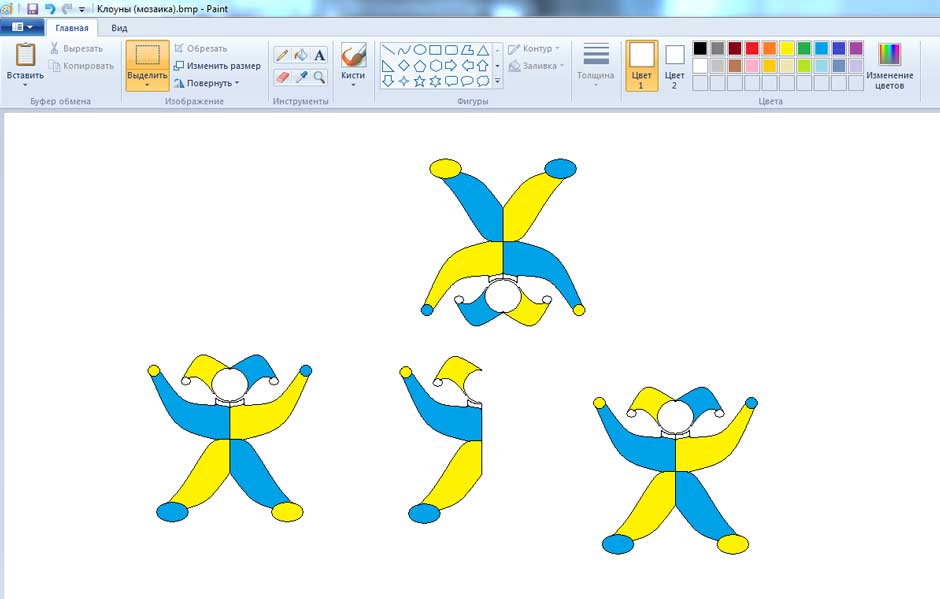Open the Вид tab
The height and width of the screenshot is (599, 940).
coord(119,28)
